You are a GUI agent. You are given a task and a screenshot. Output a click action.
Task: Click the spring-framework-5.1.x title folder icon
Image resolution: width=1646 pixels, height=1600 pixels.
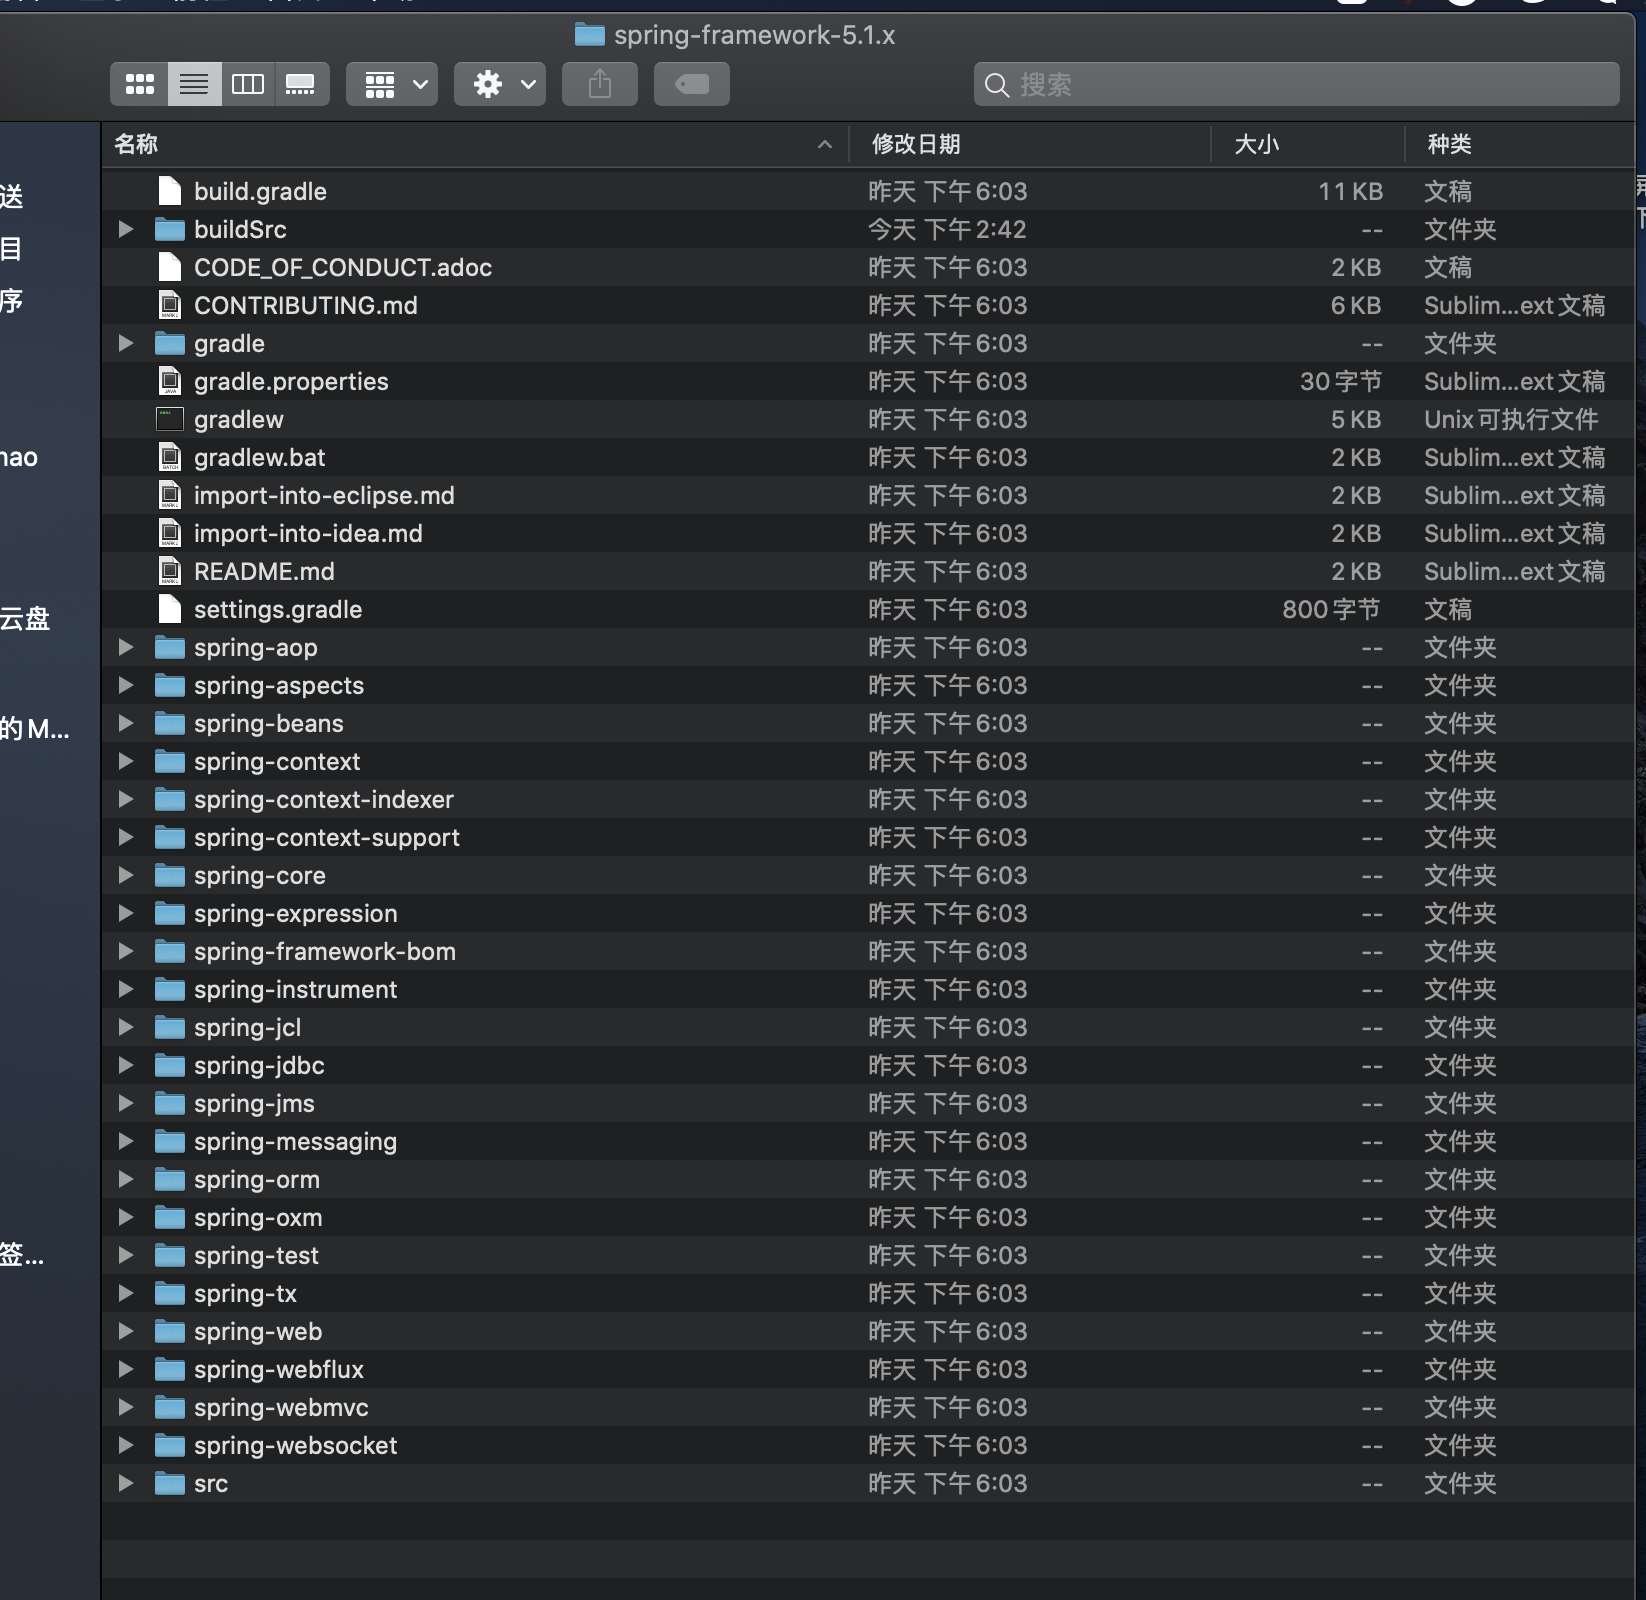click(590, 35)
